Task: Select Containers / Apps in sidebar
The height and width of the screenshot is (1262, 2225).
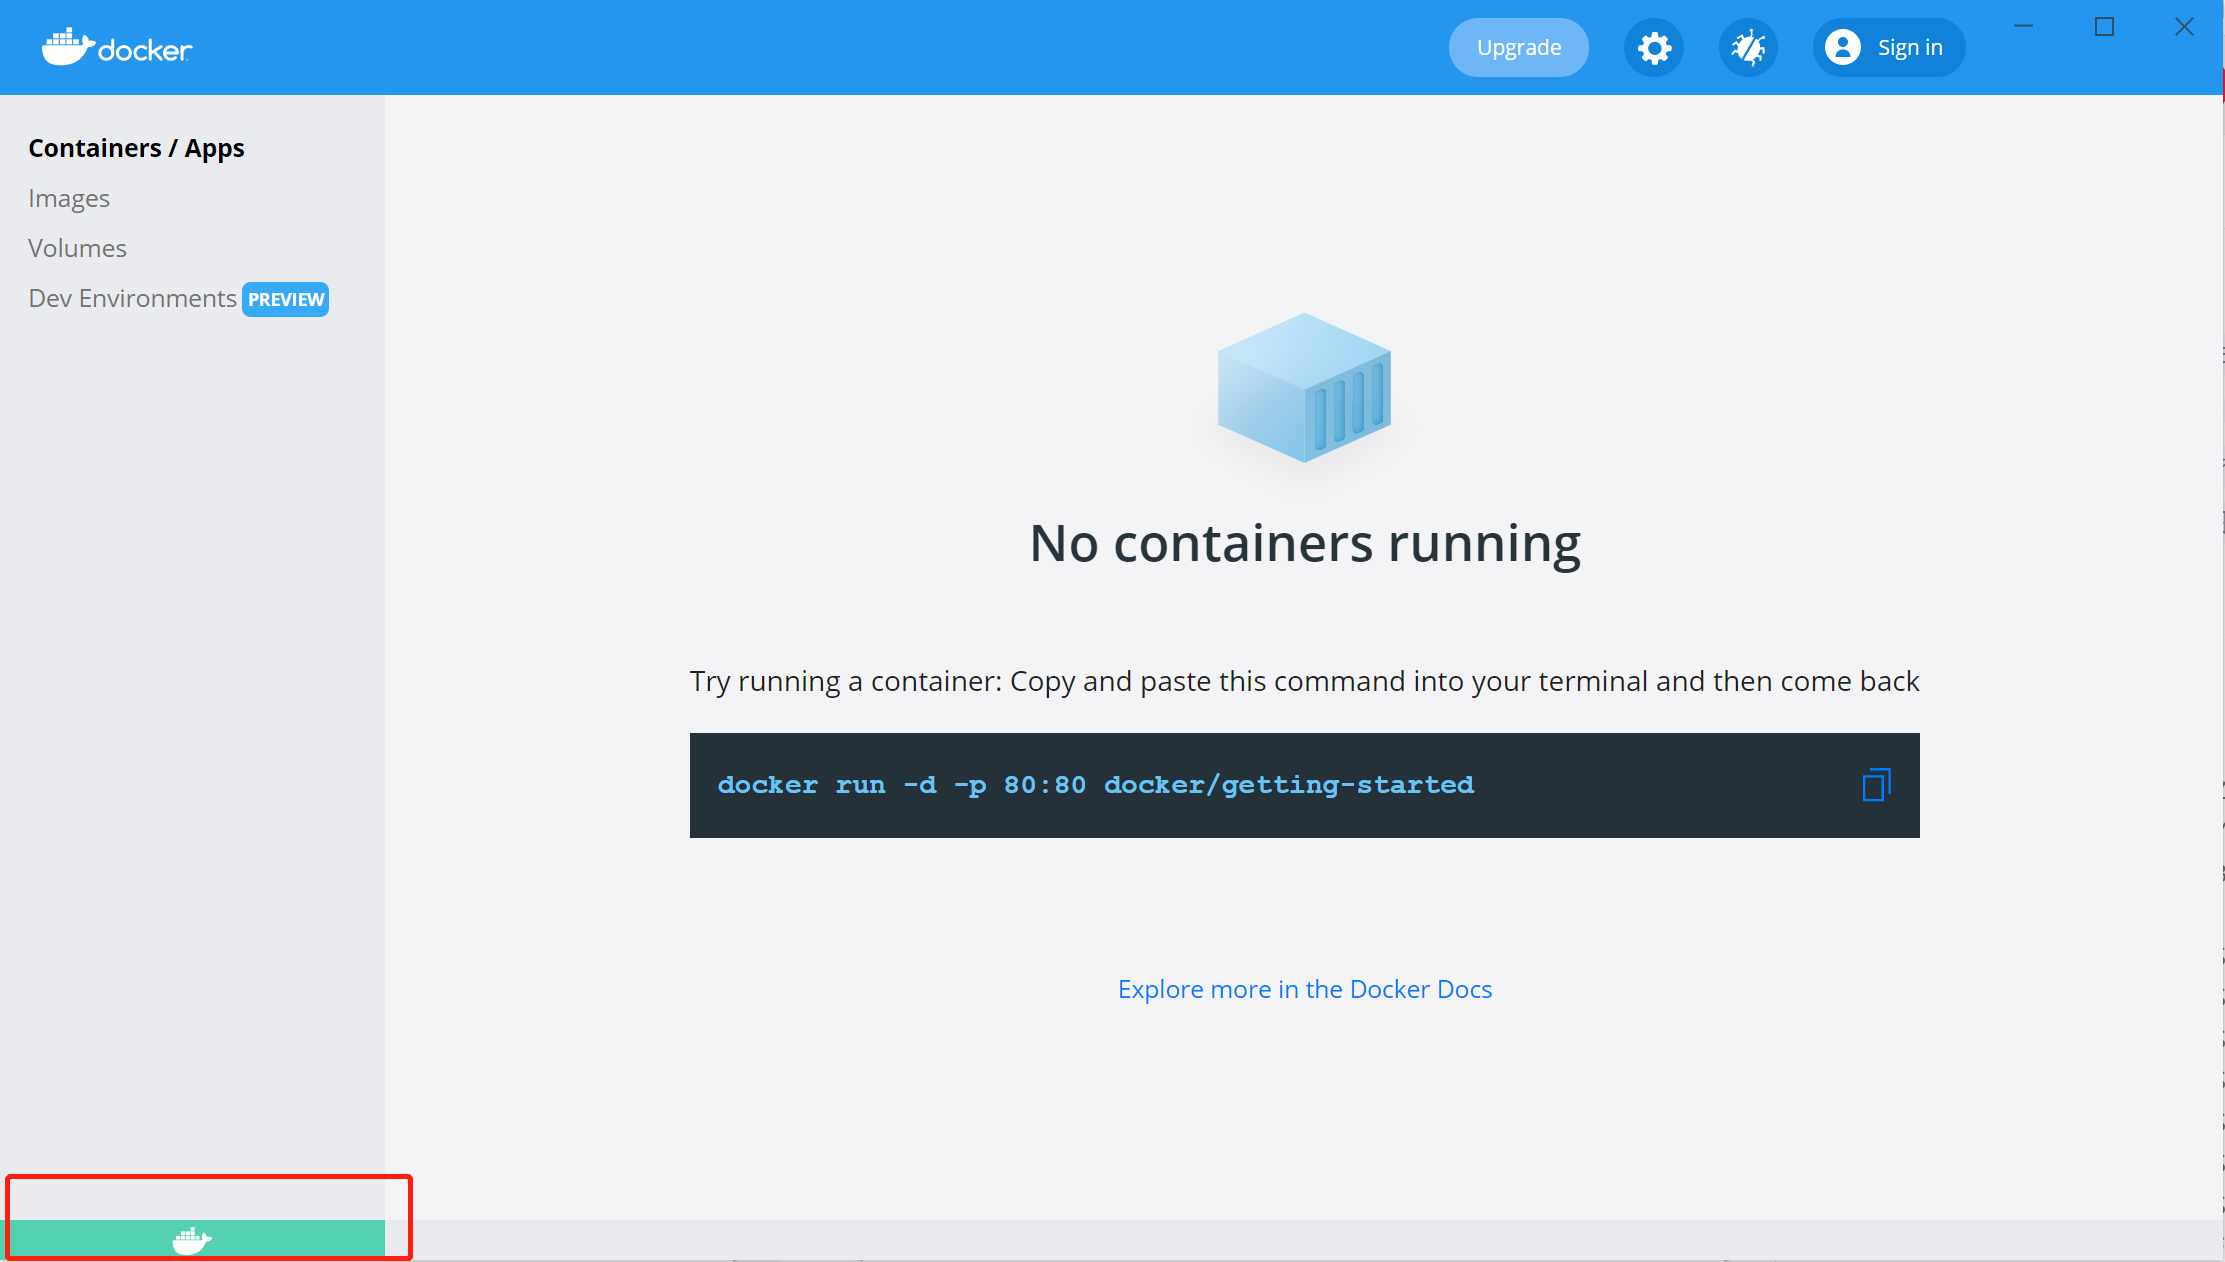Action: pos(136,148)
